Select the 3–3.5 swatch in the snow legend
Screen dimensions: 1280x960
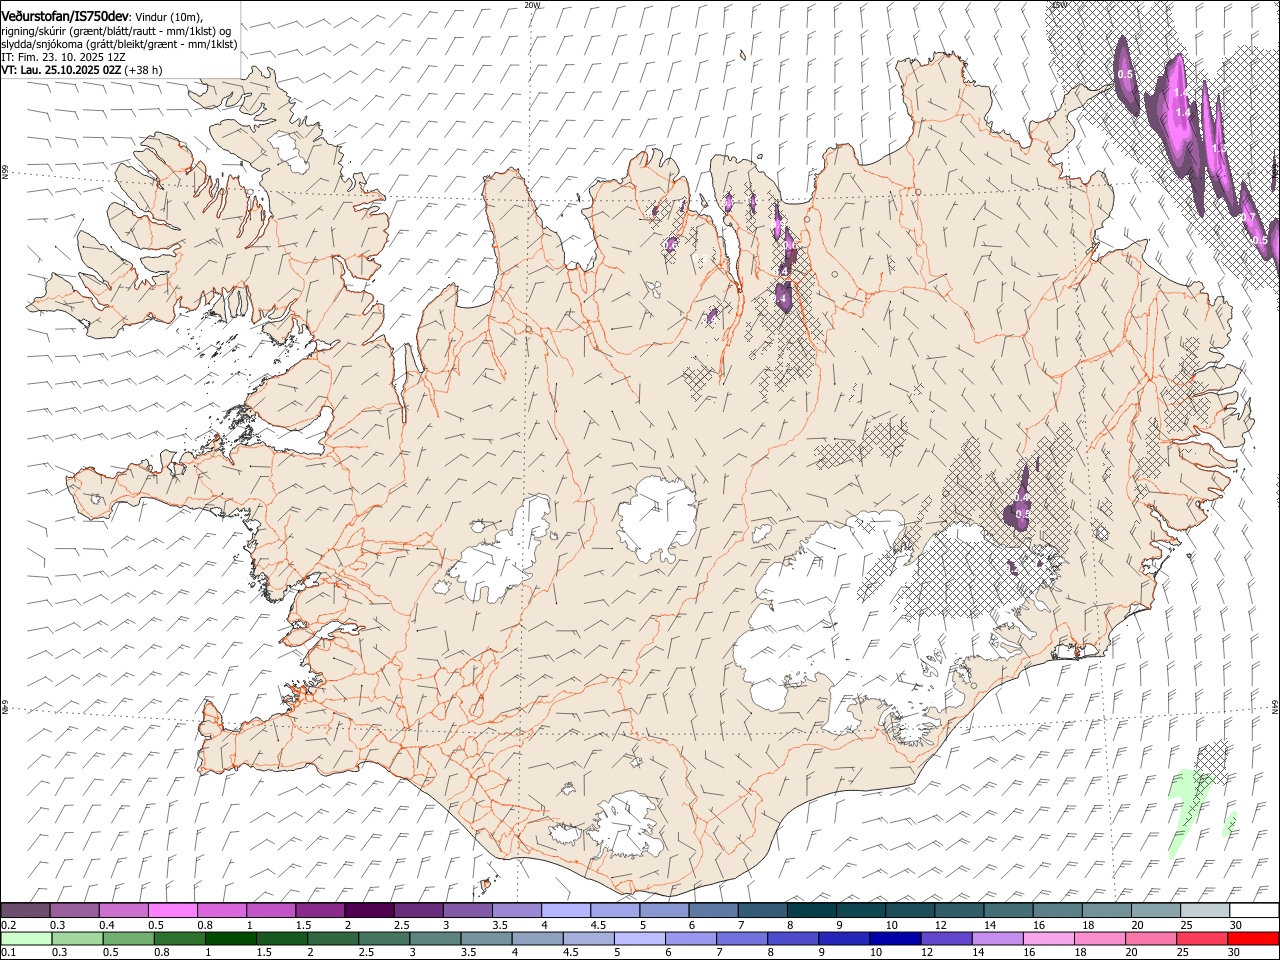coord(468,911)
